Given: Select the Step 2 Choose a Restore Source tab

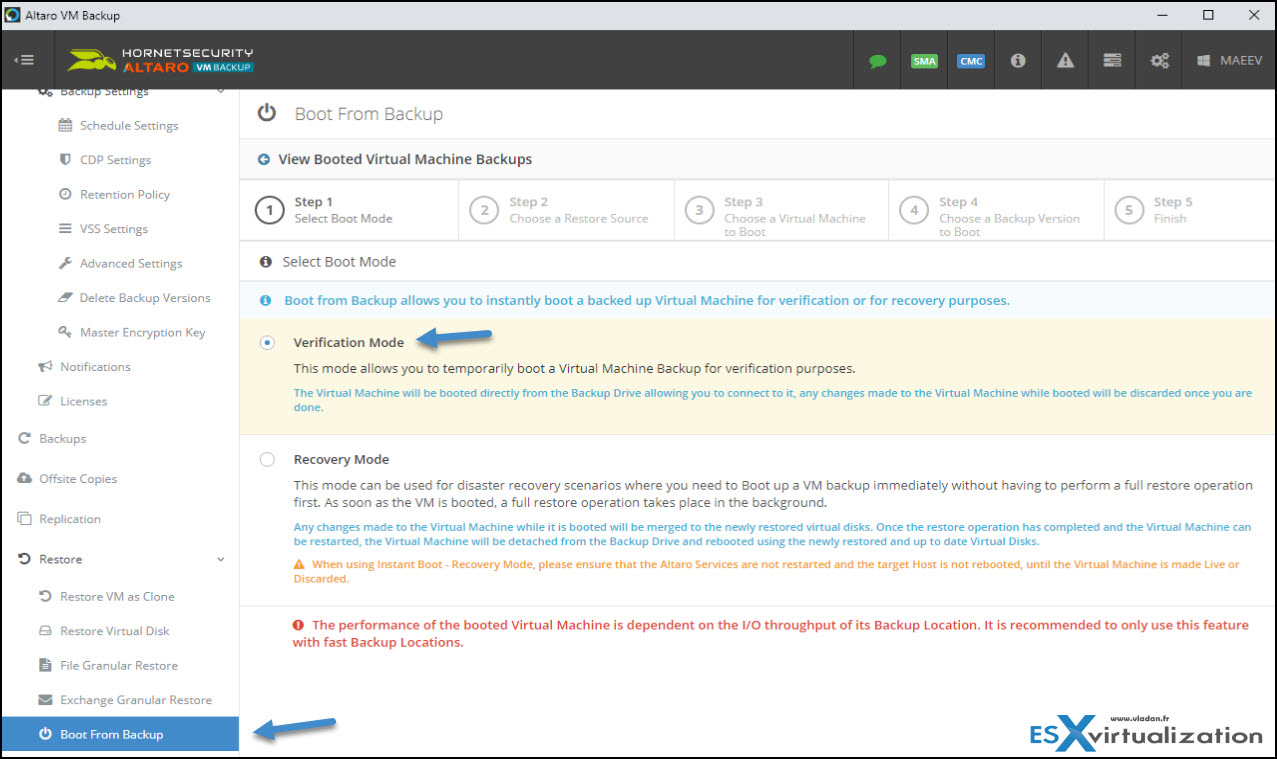Looking at the screenshot, I should (566, 210).
